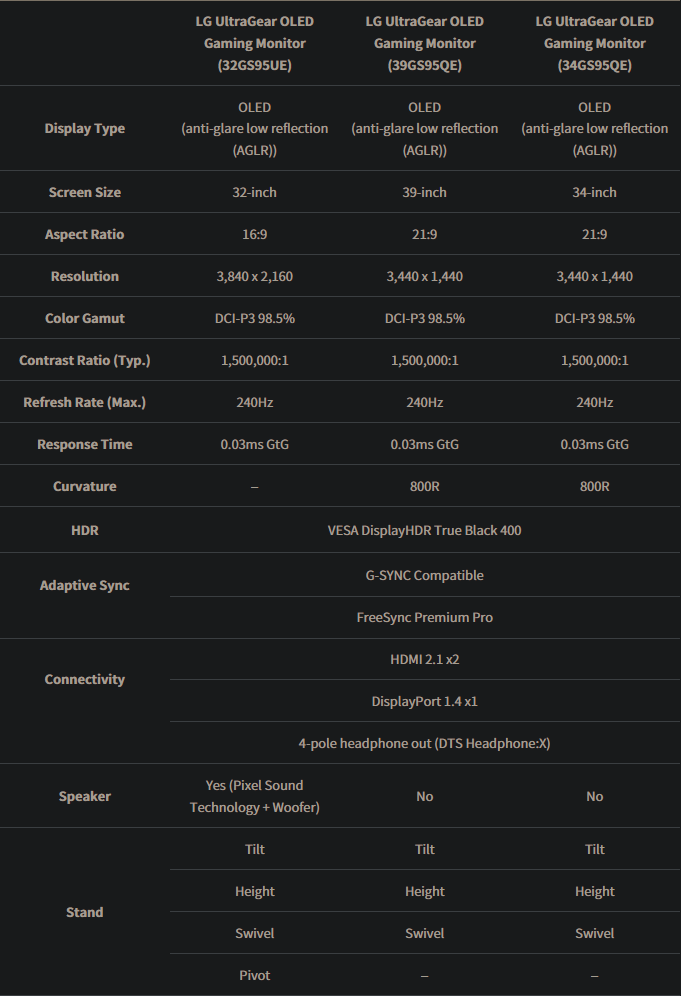The height and width of the screenshot is (996, 681).
Task: Select the Pivot stand option cell
Action: point(254,975)
